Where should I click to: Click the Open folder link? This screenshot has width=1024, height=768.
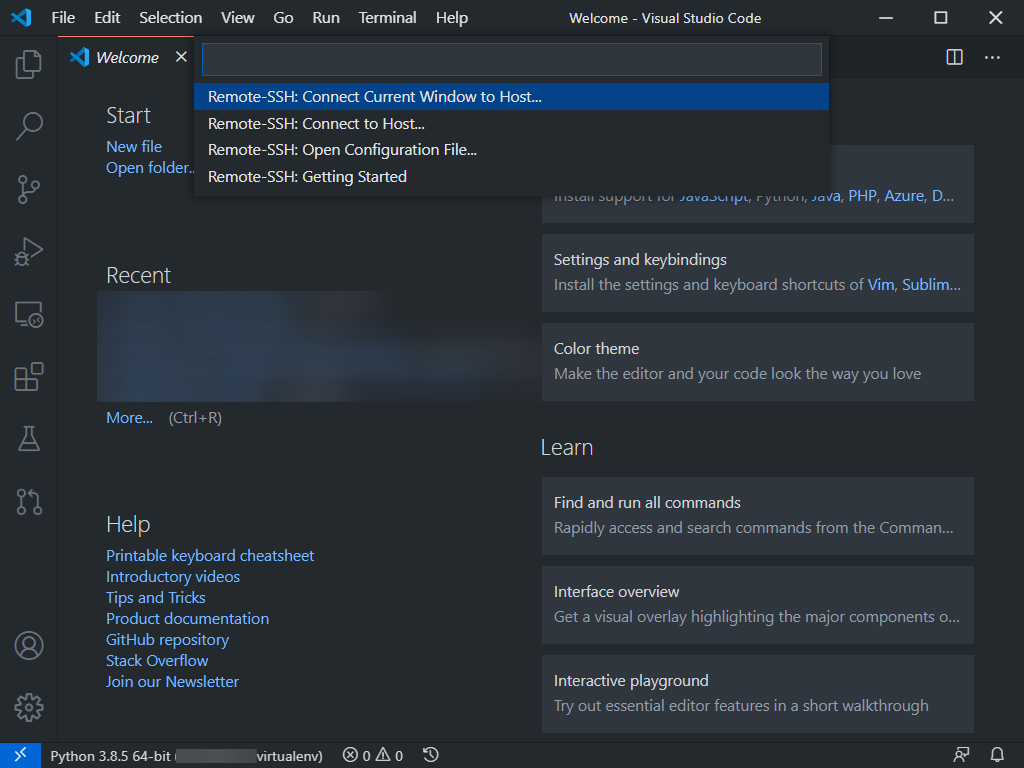tap(150, 168)
